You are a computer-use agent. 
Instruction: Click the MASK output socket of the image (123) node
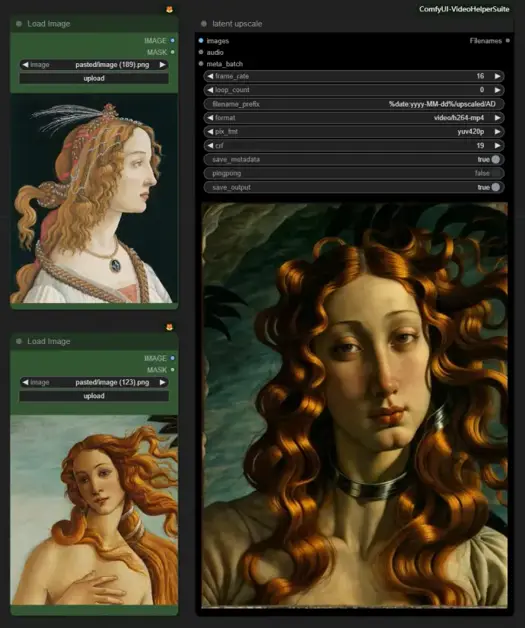[173, 370]
